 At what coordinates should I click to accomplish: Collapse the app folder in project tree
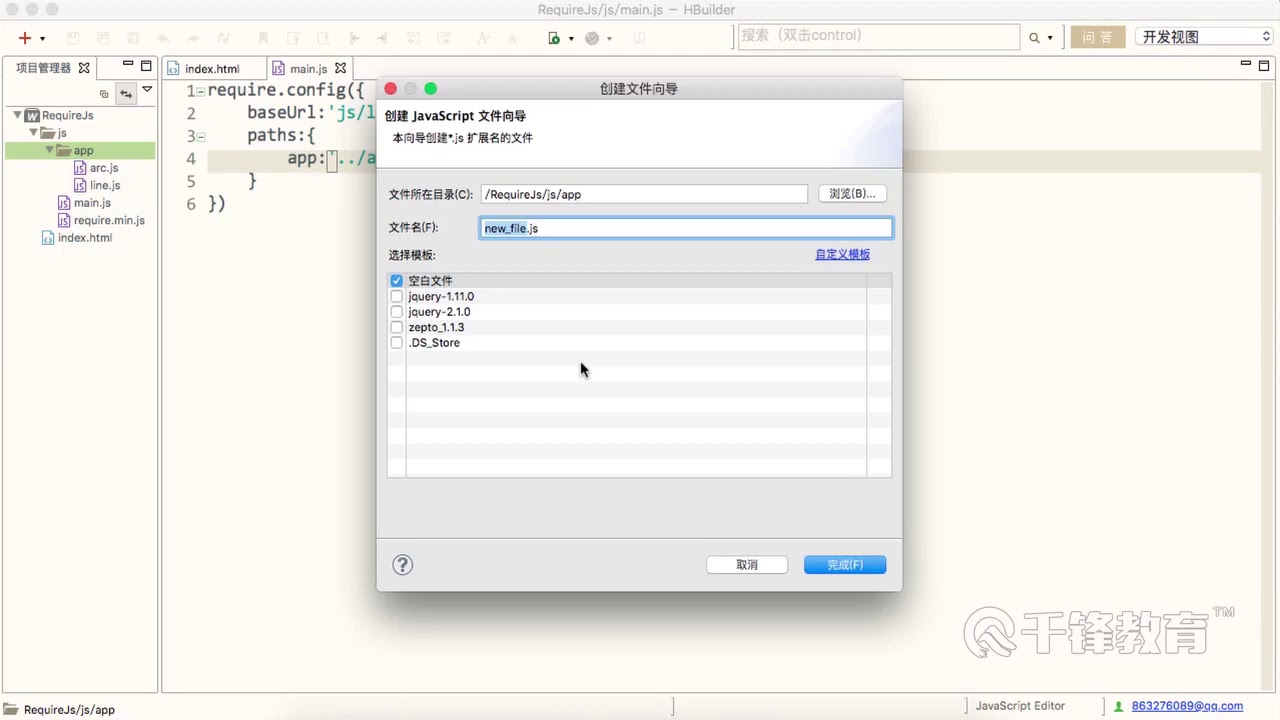[x=49, y=150]
